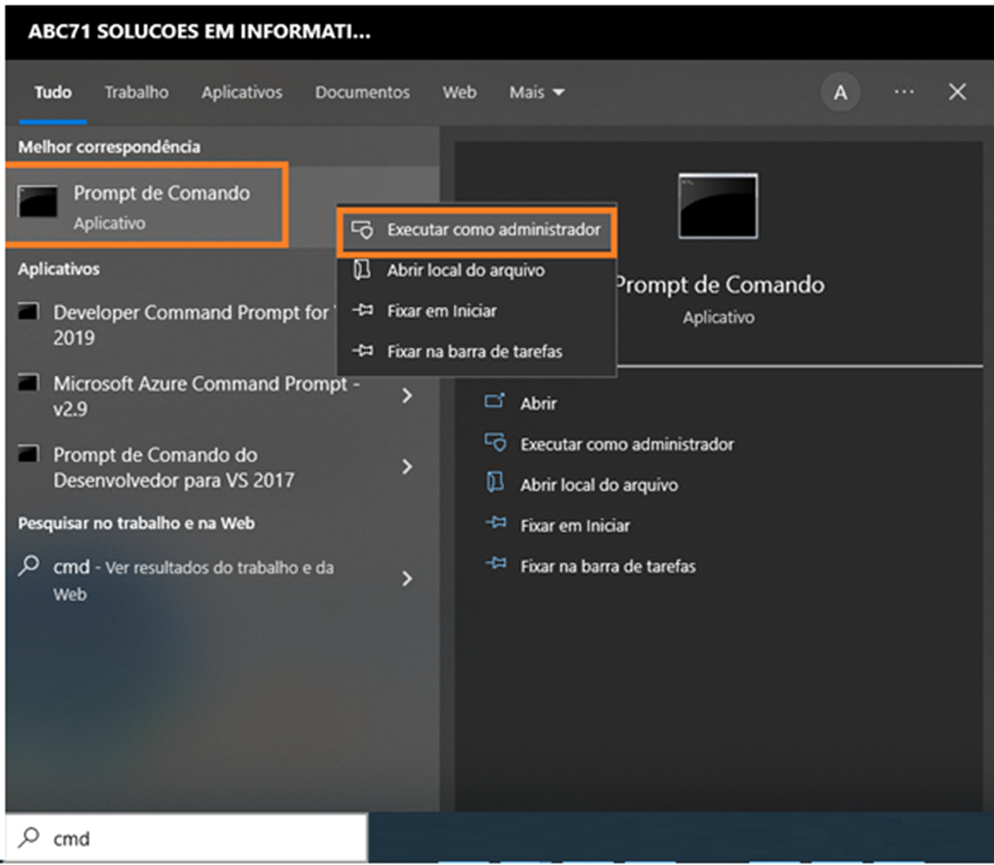Select the Tudo search tab
Image resolution: width=994 pixels, height=865 pixels.
point(53,93)
